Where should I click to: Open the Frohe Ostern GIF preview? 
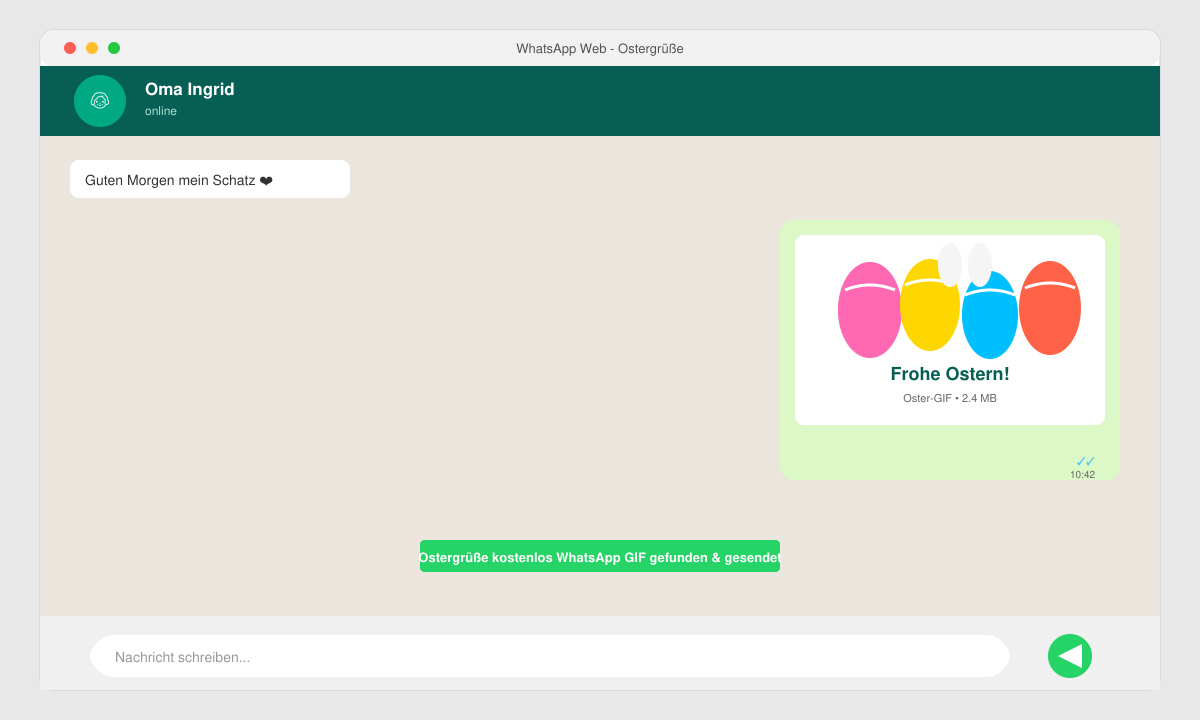(x=950, y=330)
